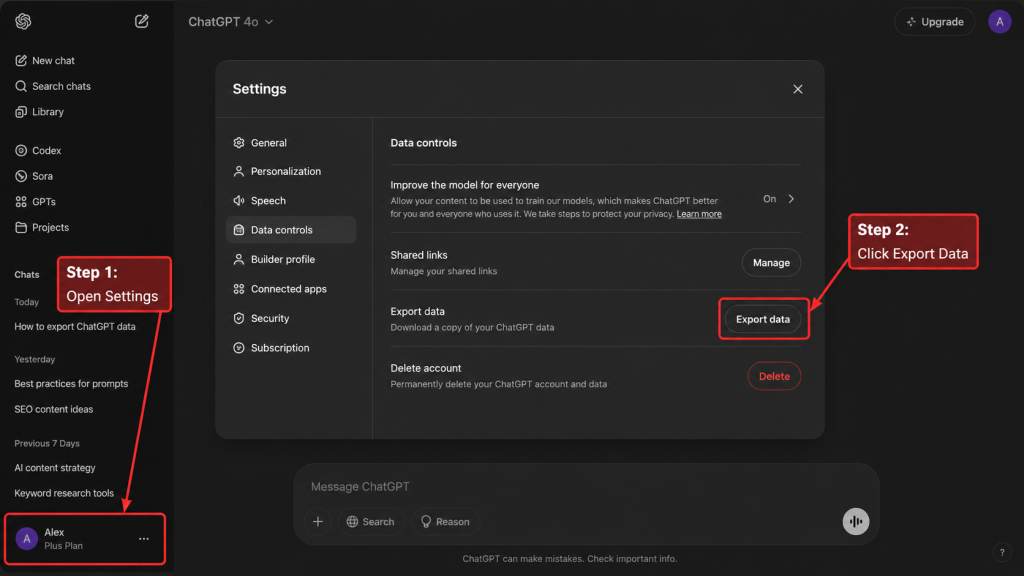
Task: Open the three-dot menu beside Alex
Action: point(144,539)
